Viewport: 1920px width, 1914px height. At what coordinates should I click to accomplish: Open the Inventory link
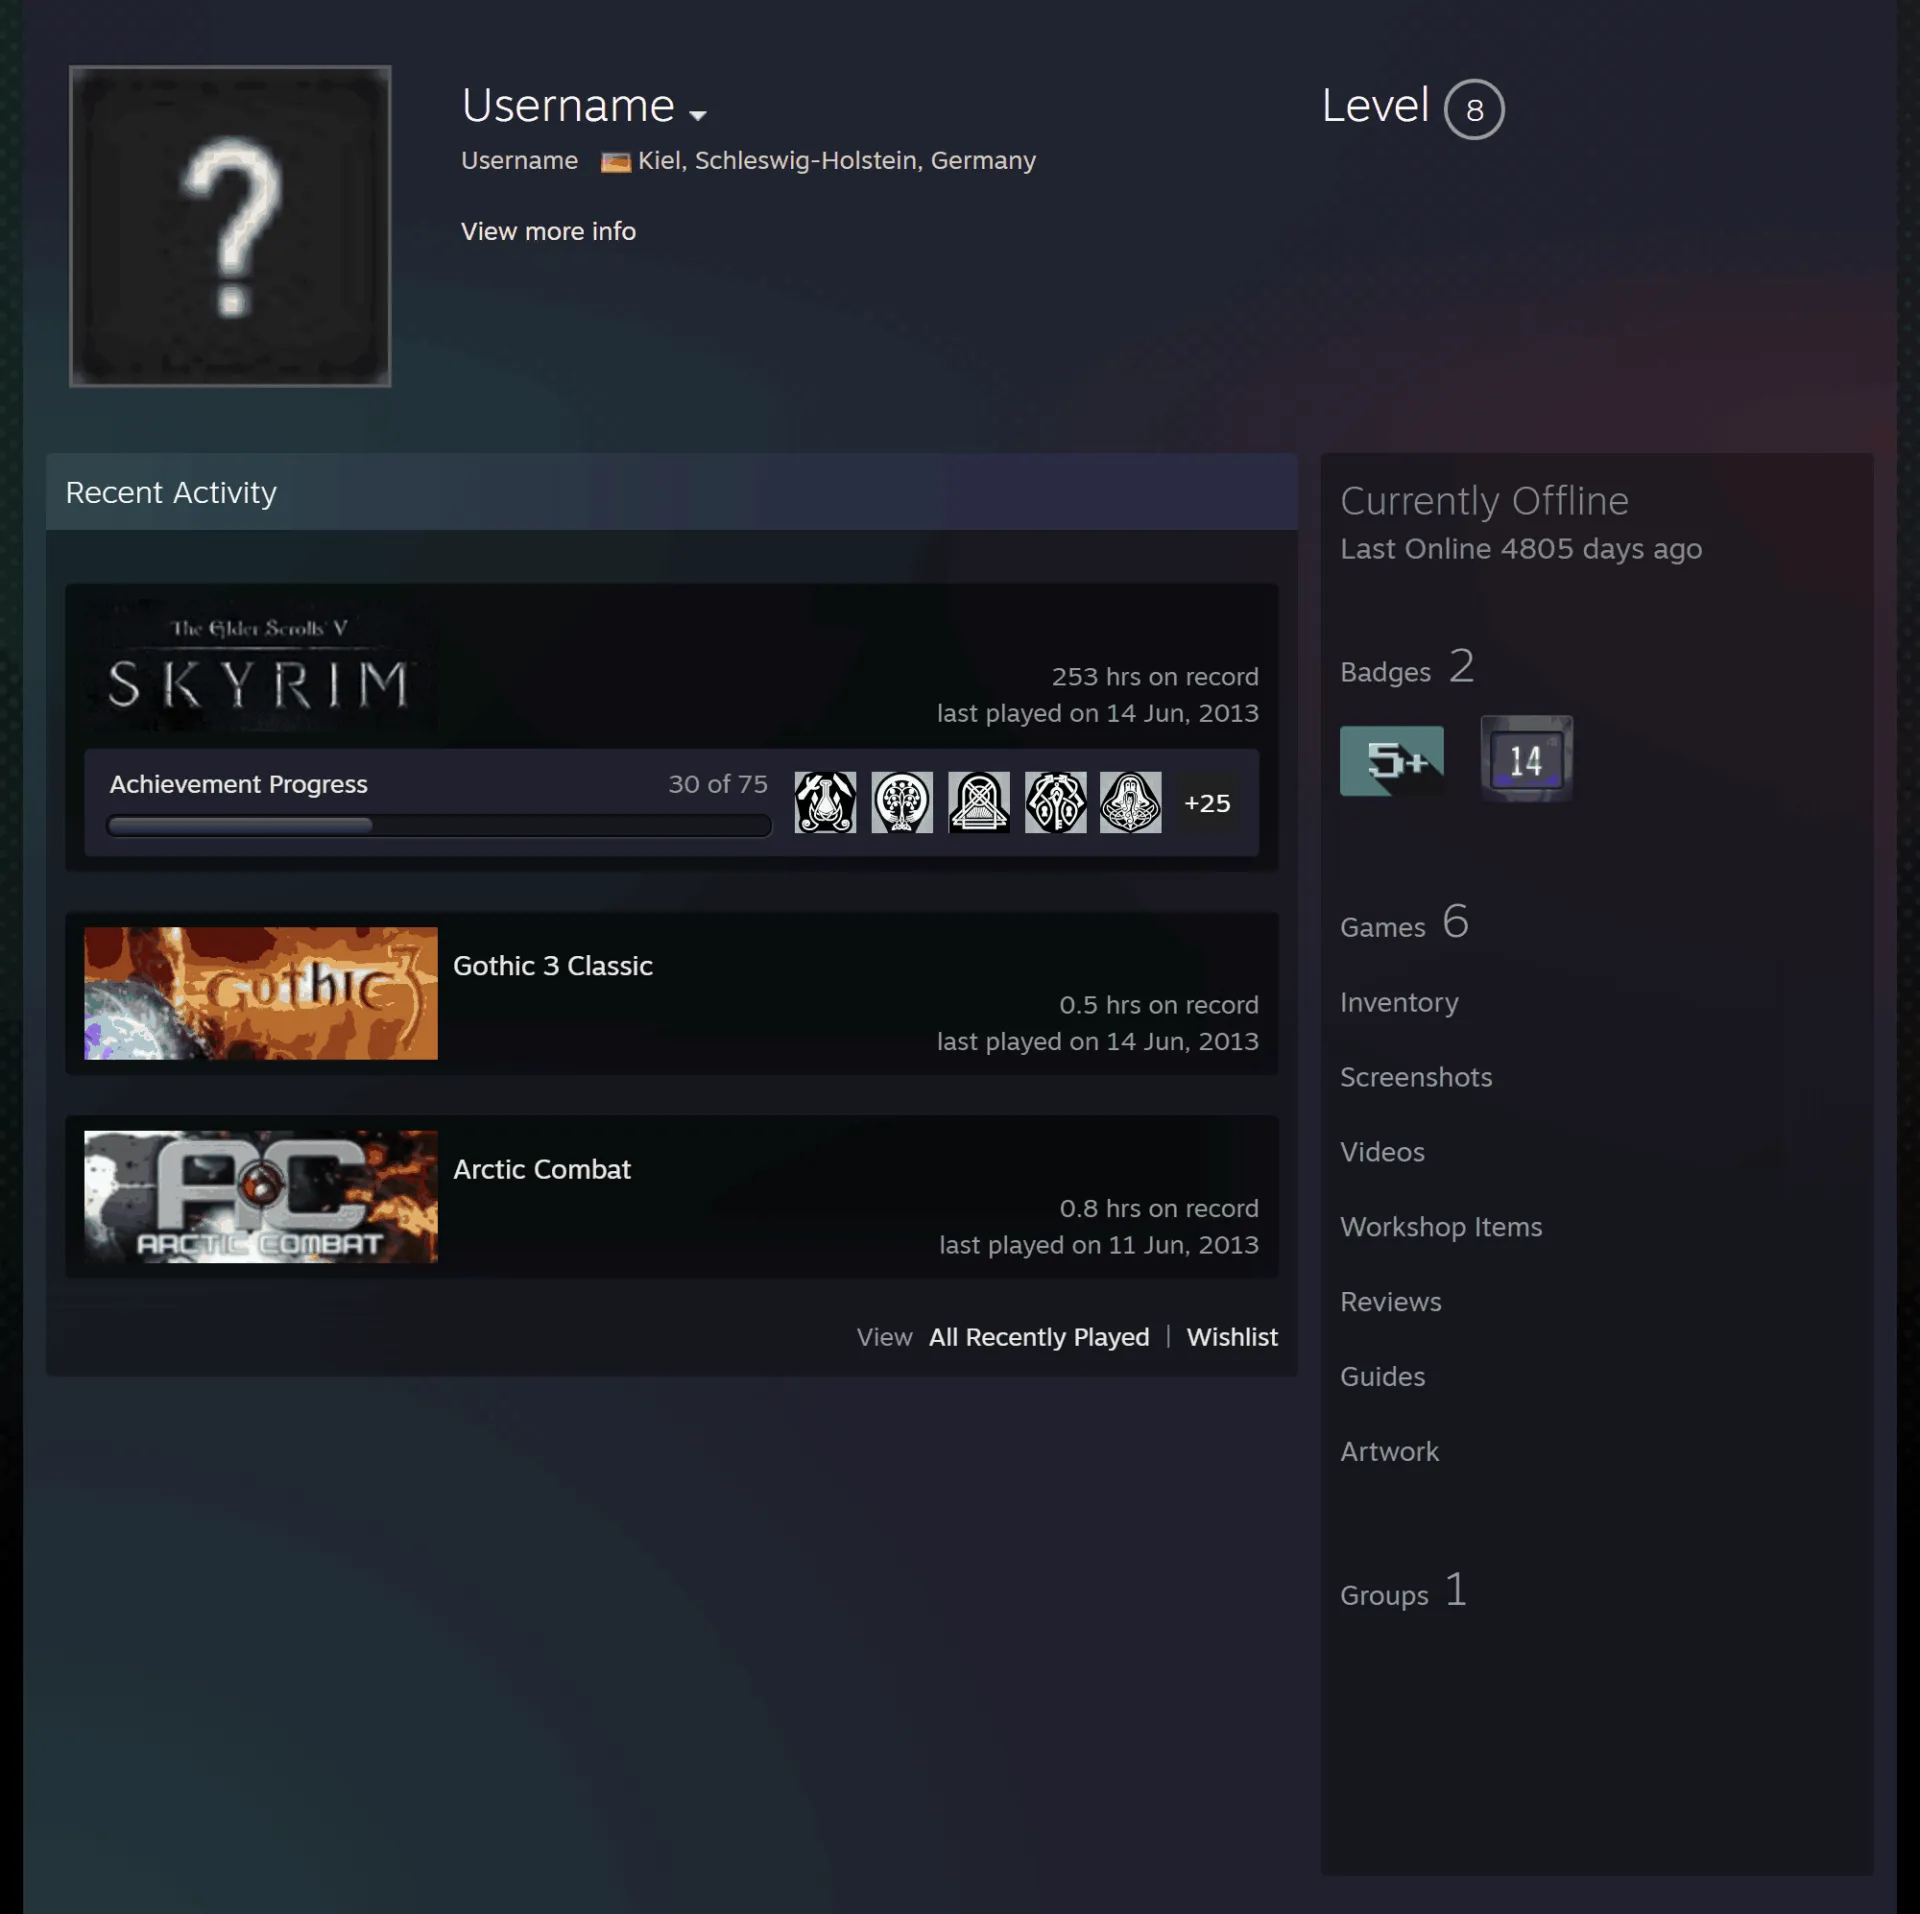1399,1002
